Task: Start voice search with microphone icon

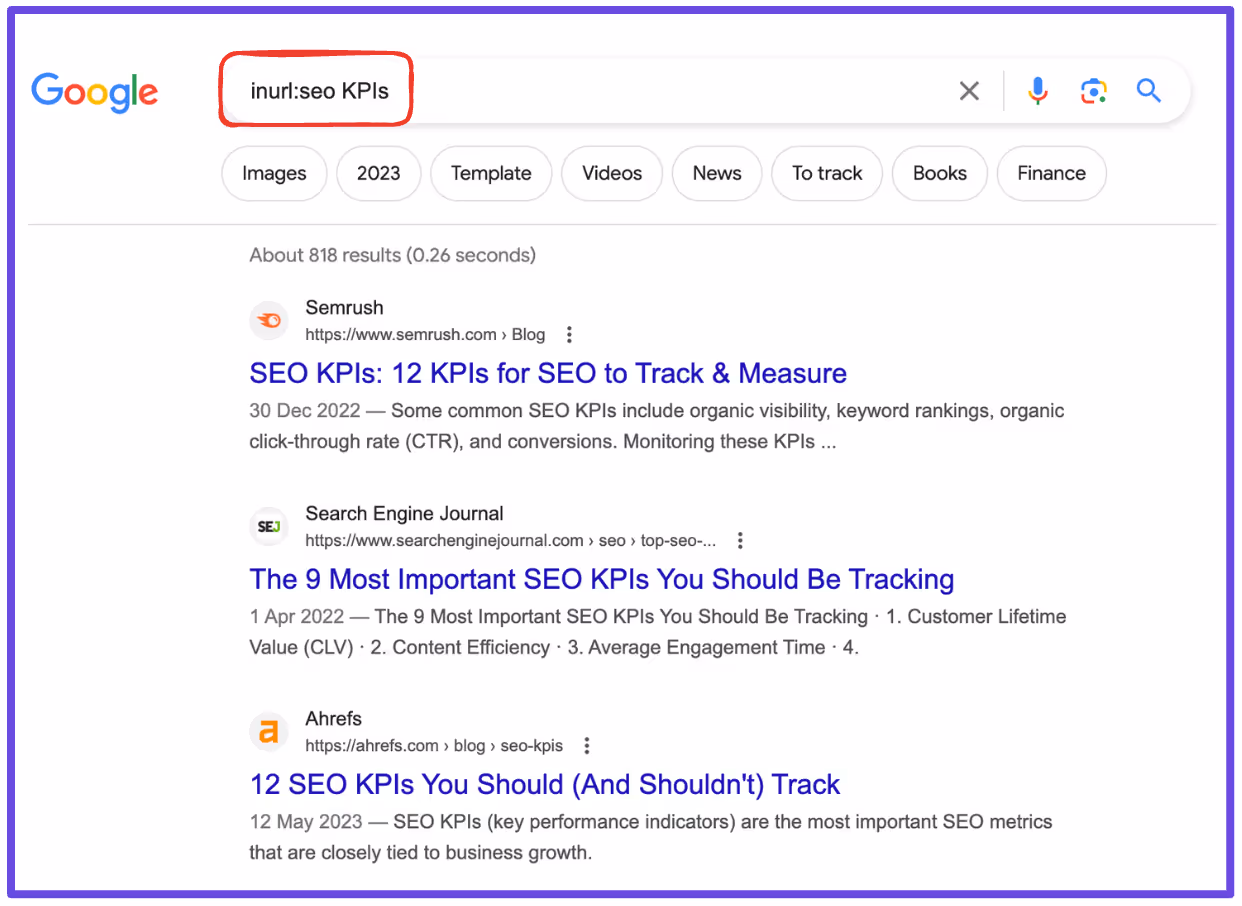Action: pos(1038,91)
